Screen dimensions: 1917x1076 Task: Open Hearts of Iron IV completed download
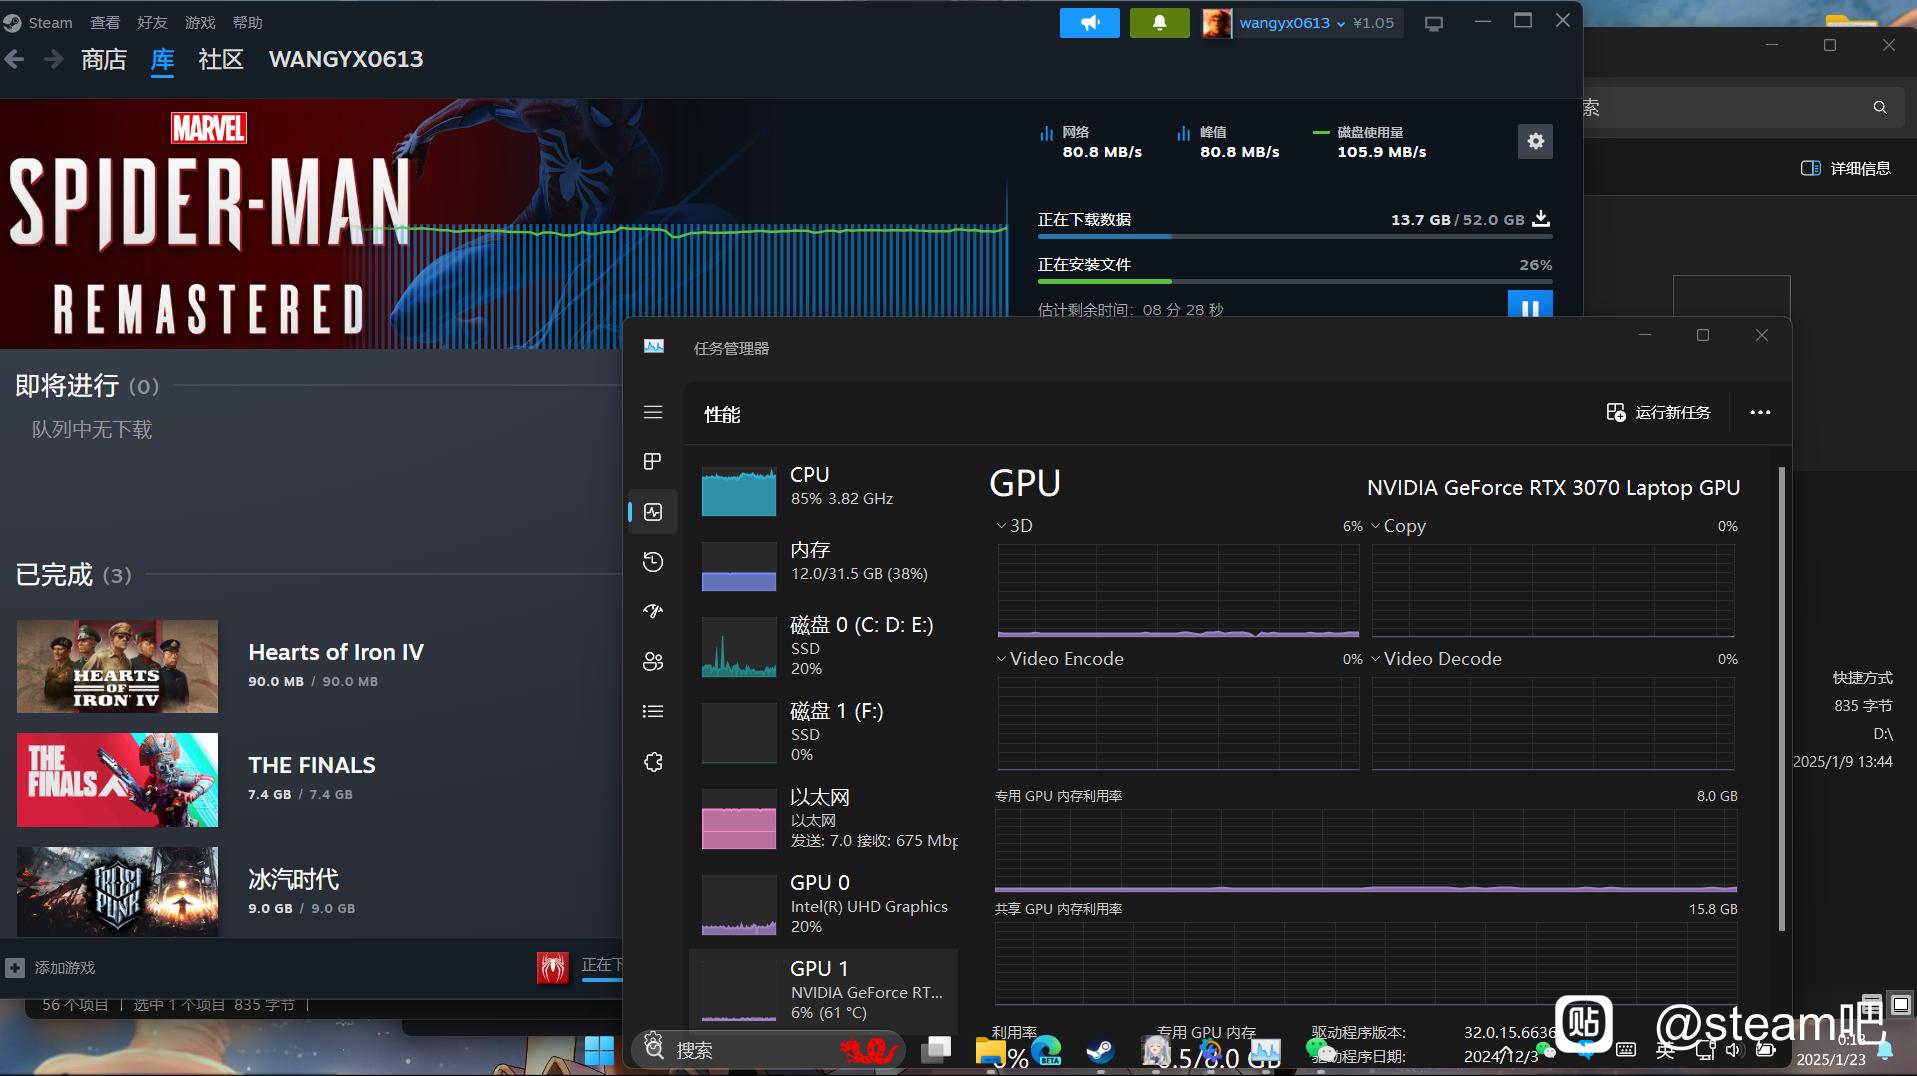coord(336,652)
